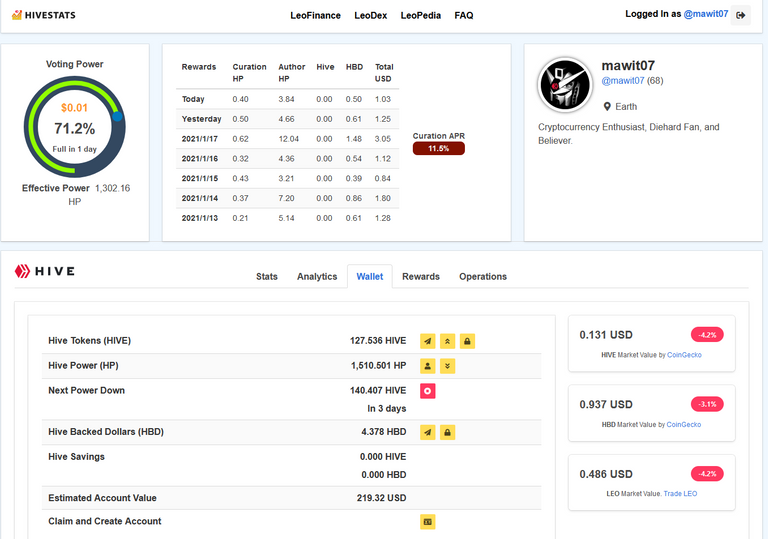The width and height of the screenshot is (768, 539).
Task: Click the @mawit07 handle in the profile card
Action: pyautogui.click(x=623, y=80)
